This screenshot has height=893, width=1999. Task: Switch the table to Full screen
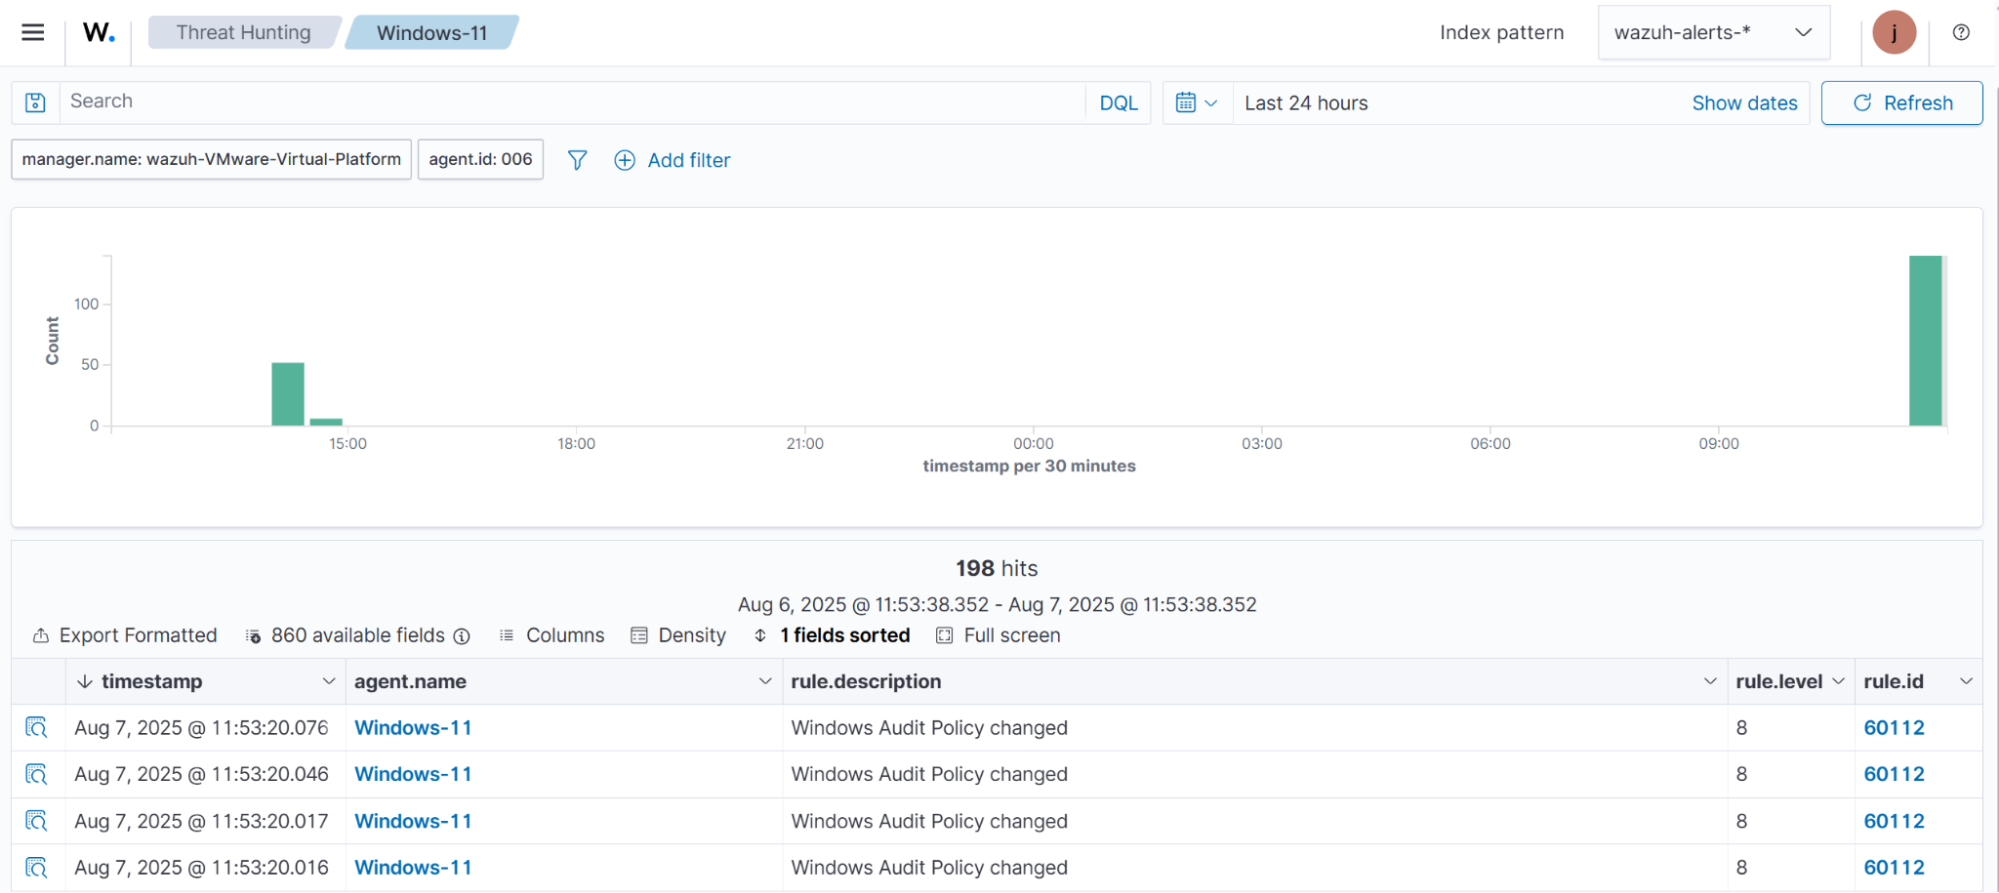click(998, 635)
